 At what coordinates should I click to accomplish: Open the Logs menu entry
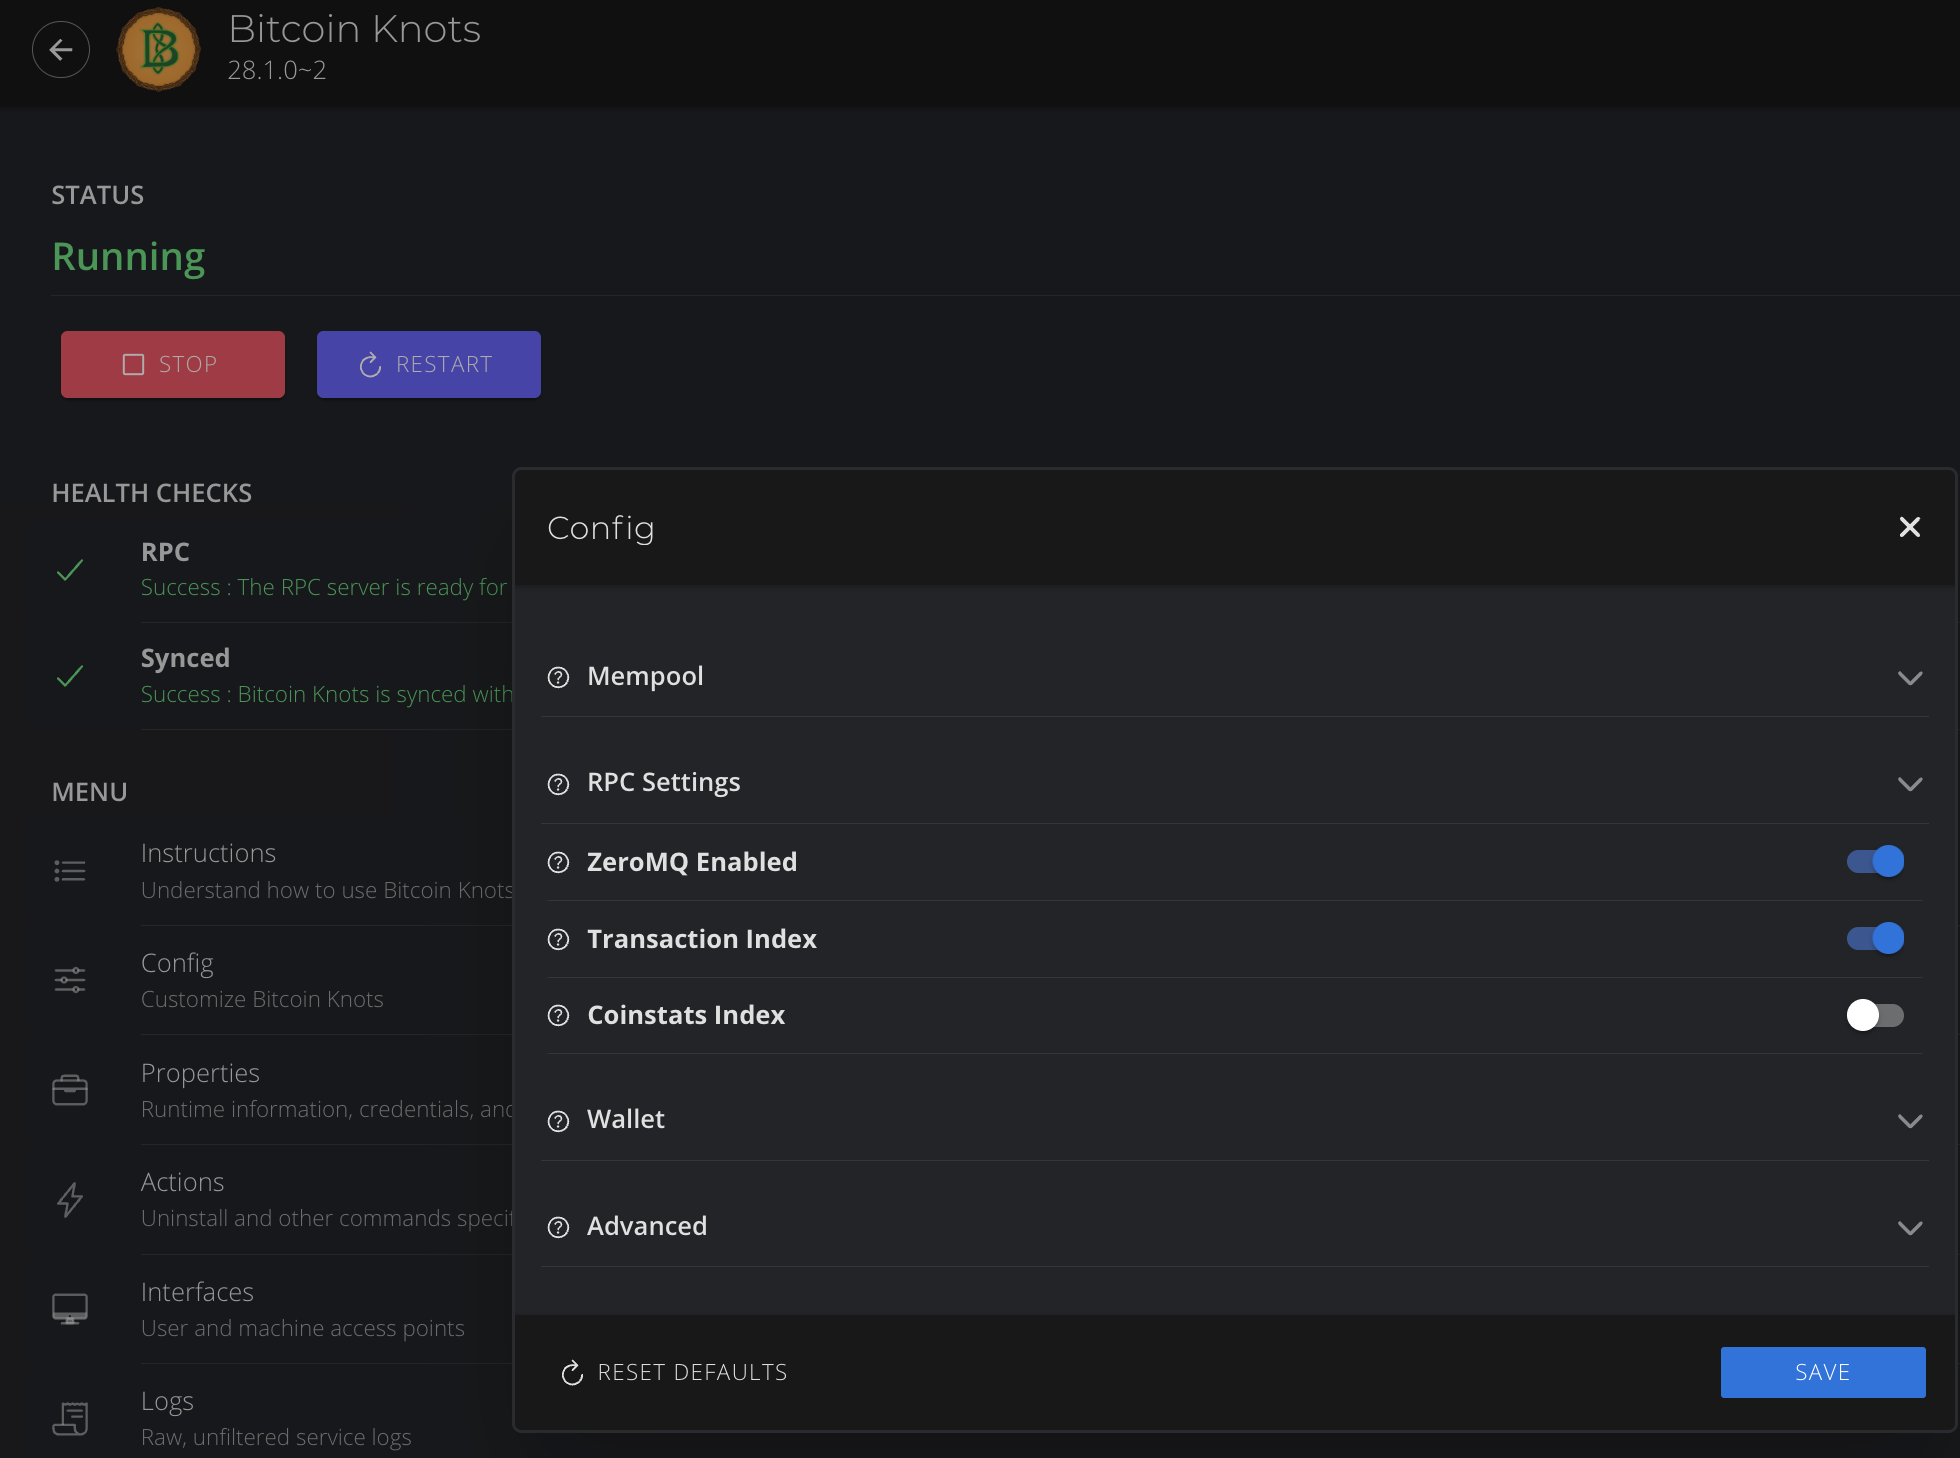[168, 1401]
